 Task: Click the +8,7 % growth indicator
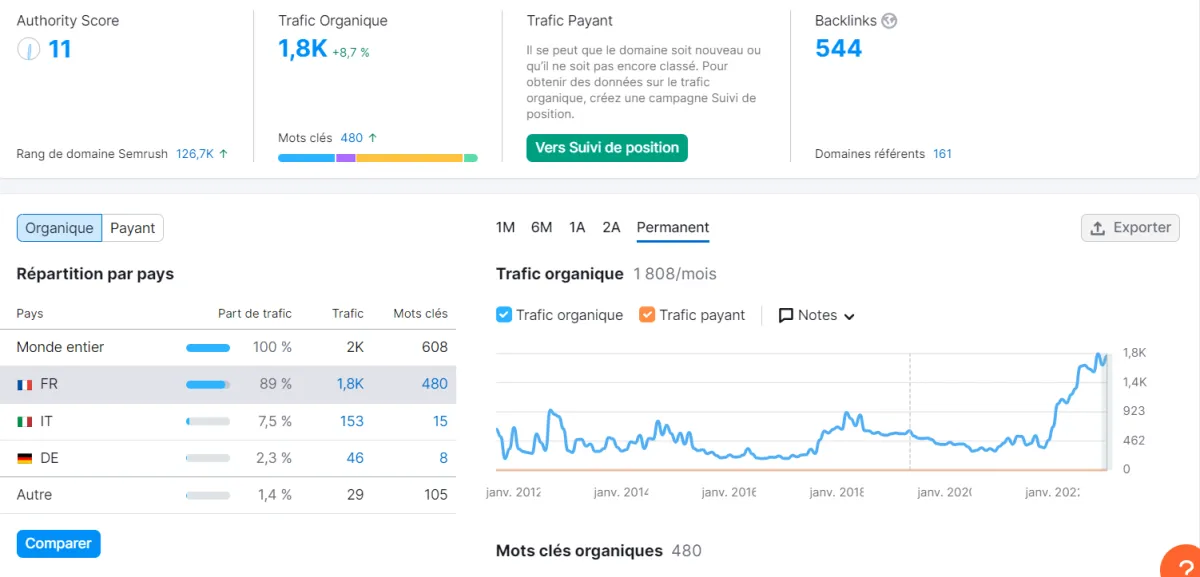click(351, 52)
